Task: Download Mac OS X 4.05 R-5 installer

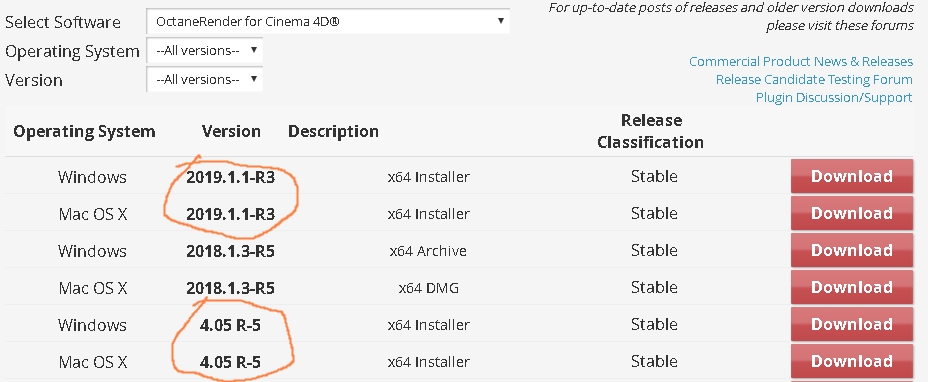Action: click(x=852, y=361)
